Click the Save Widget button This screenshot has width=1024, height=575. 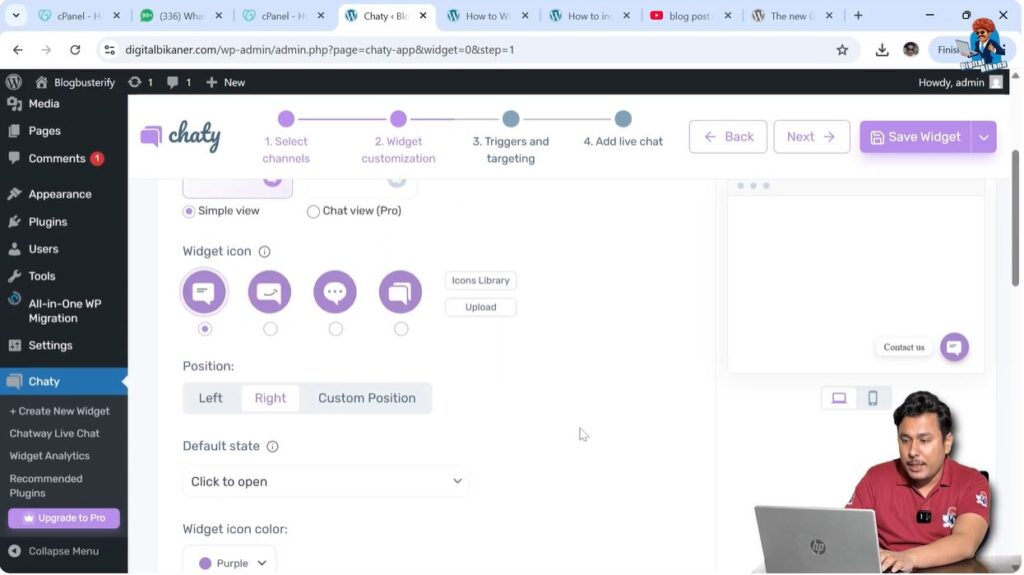point(915,137)
